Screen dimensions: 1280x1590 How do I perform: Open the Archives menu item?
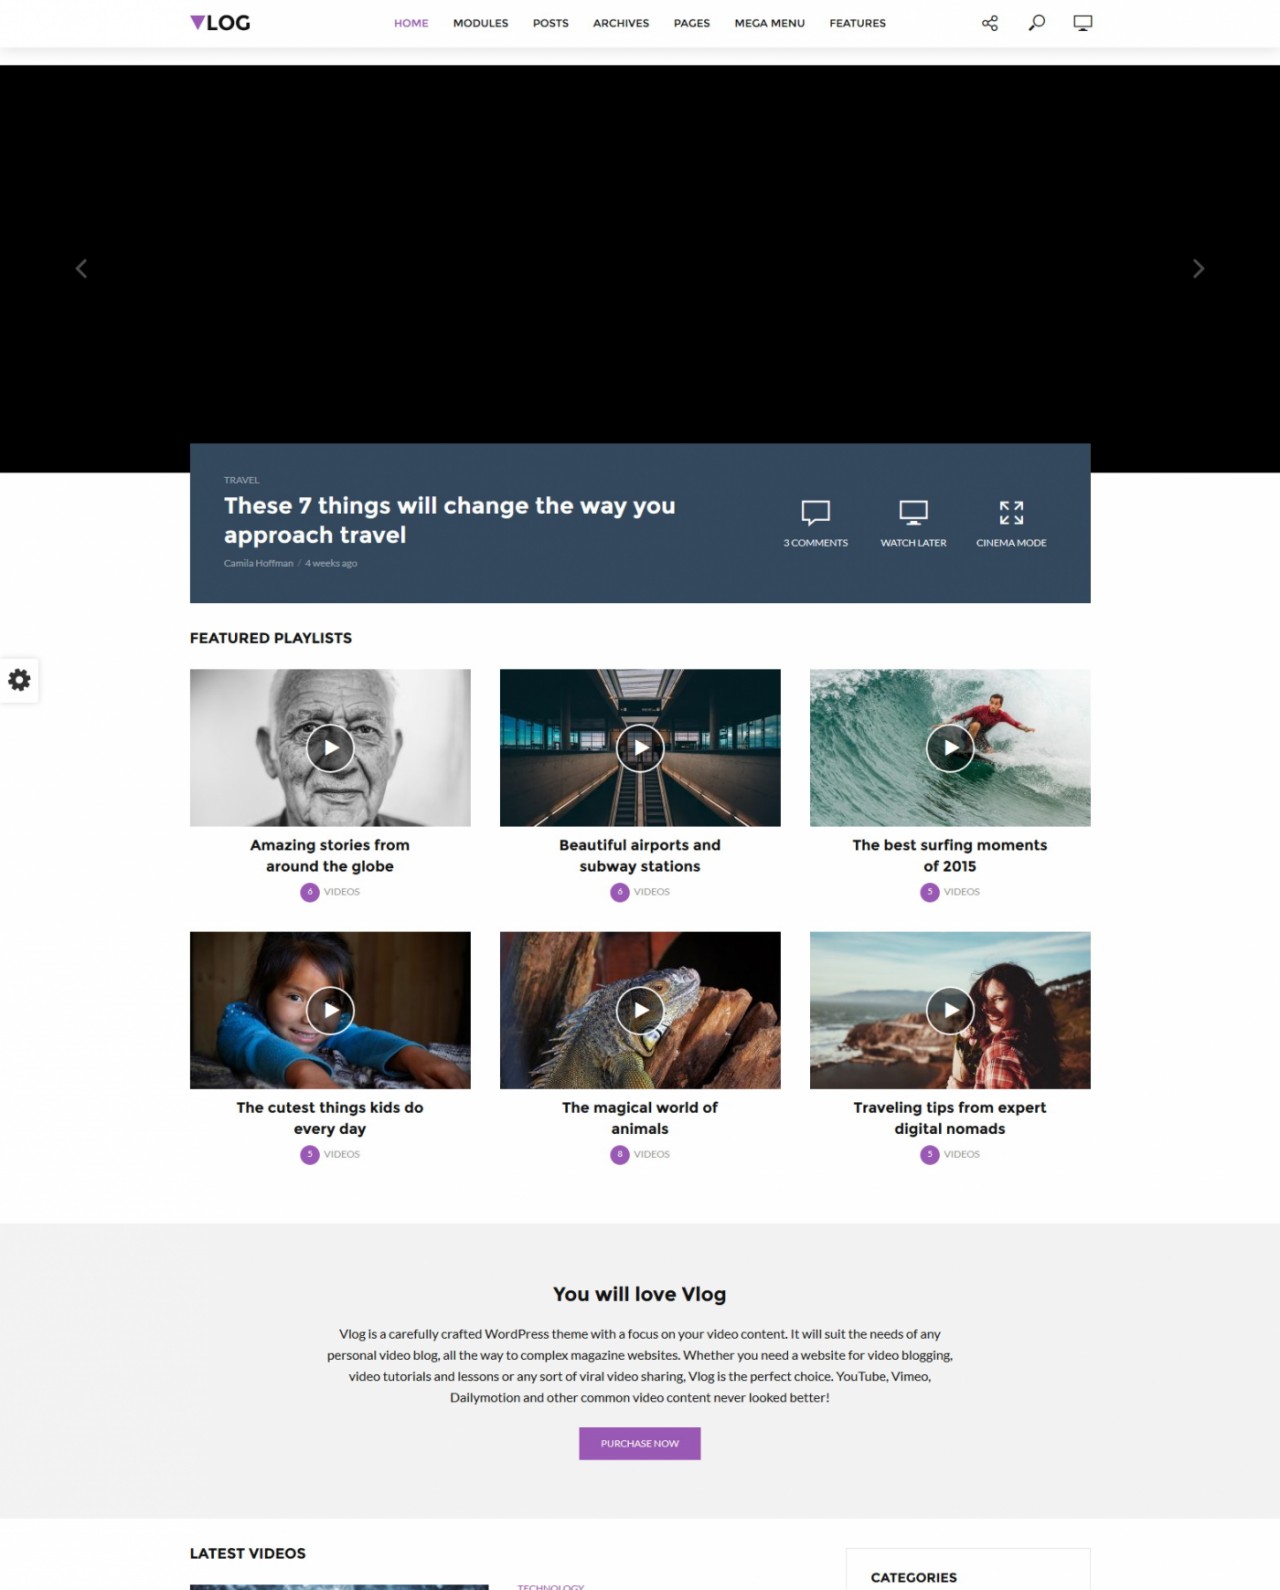[620, 23]
